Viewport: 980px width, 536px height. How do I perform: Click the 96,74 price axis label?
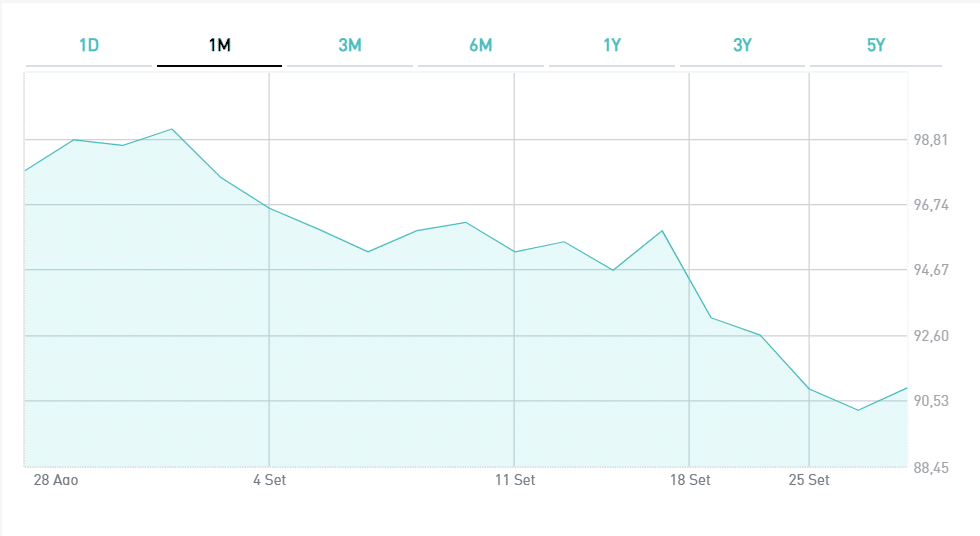pyautogui.click(x=931, y=205)
